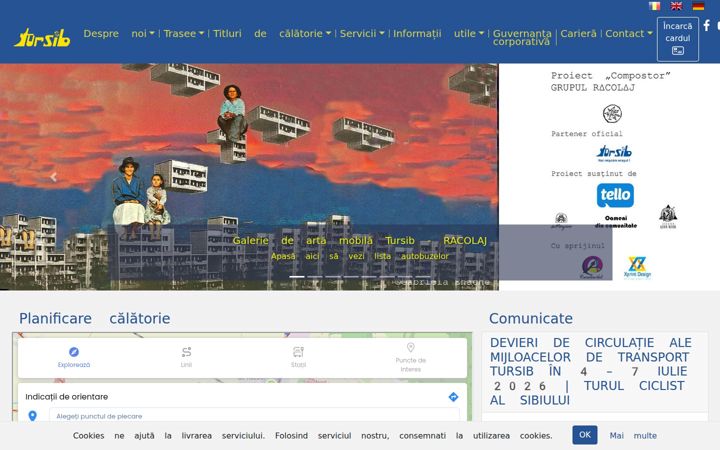Accept cookies with OK button

(x=585, y=435)
